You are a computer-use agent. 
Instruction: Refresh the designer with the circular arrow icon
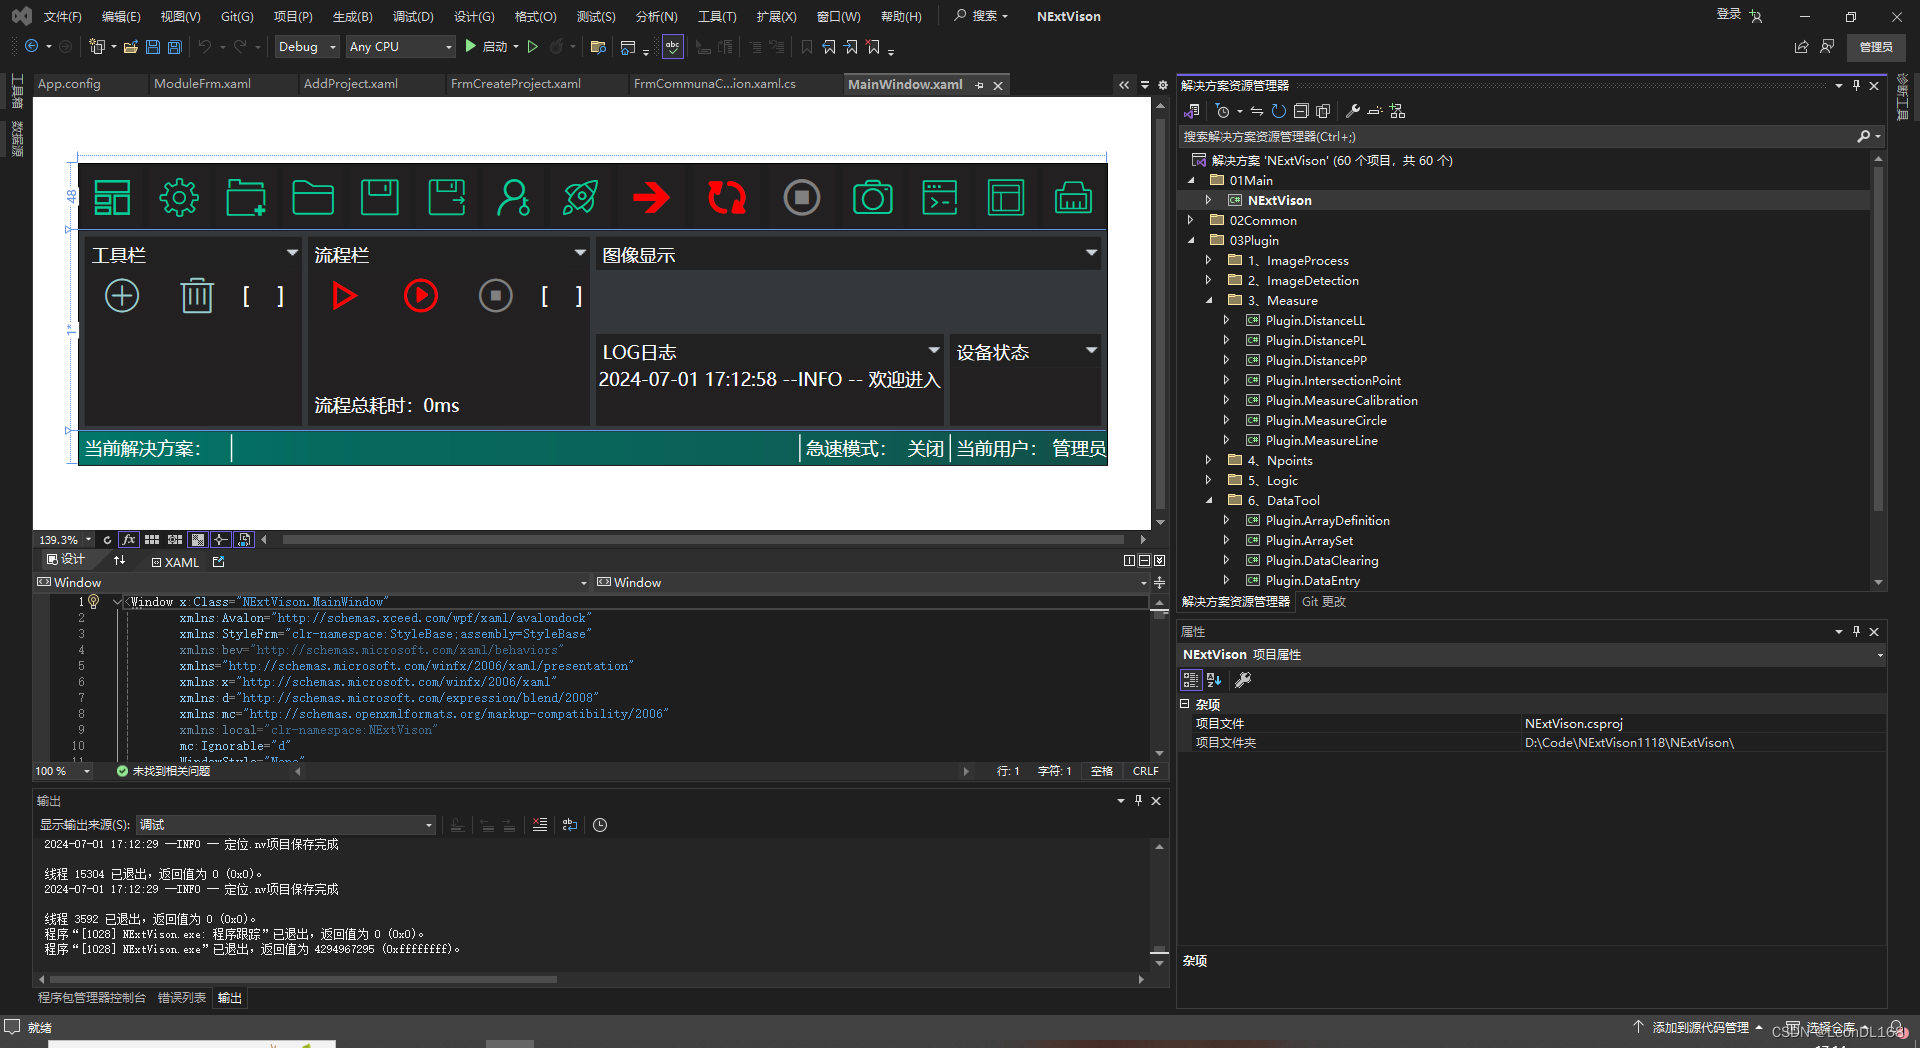[107, 539]
